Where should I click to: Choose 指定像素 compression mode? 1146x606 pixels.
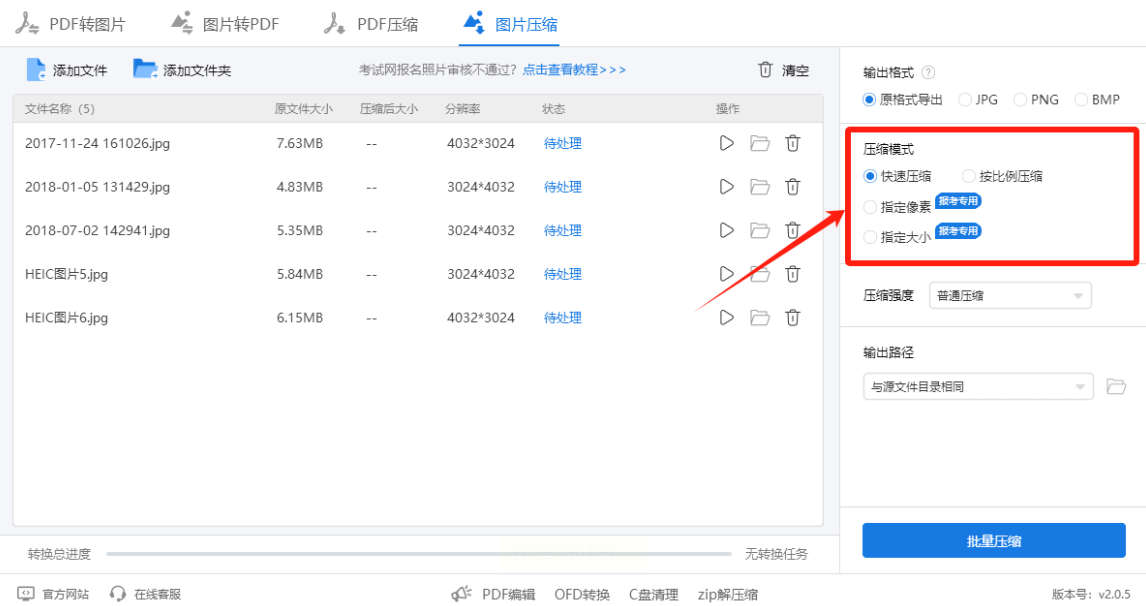click(898, 207)
